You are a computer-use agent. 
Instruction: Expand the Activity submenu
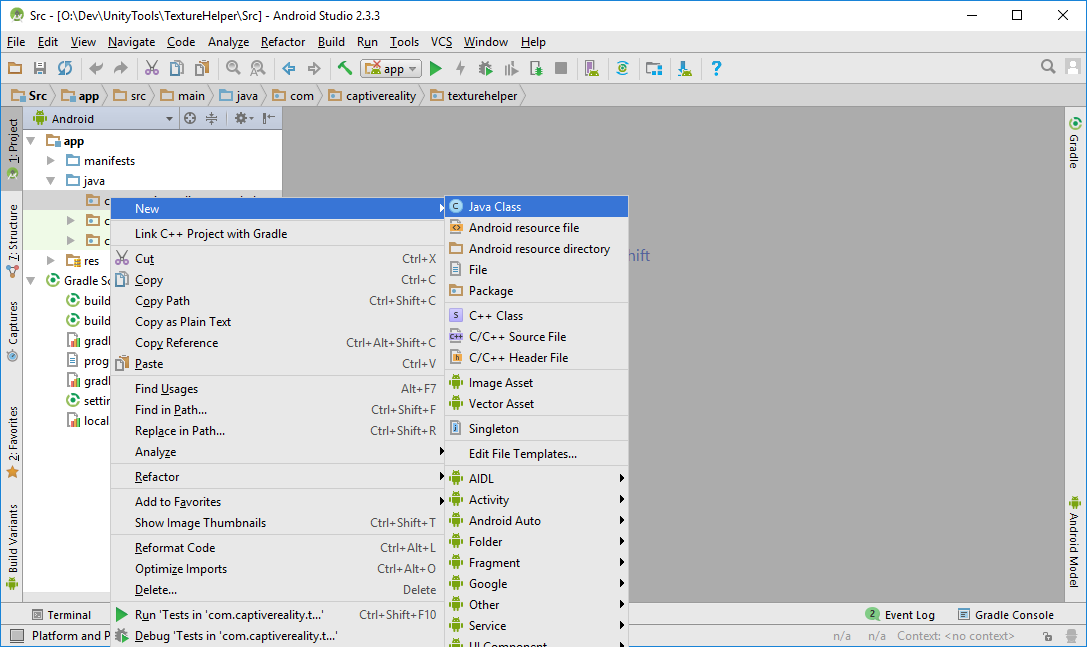537,500
